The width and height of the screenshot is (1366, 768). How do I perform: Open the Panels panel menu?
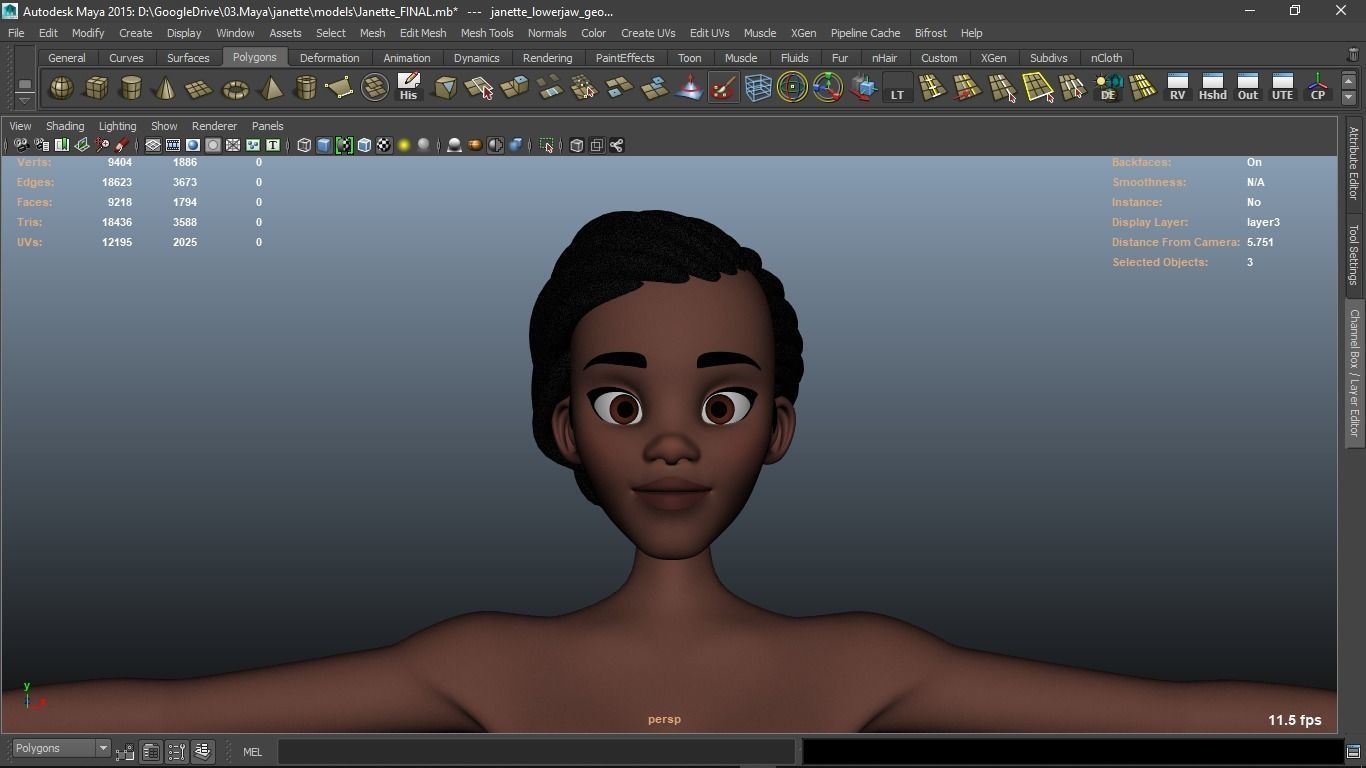[267, 126]
